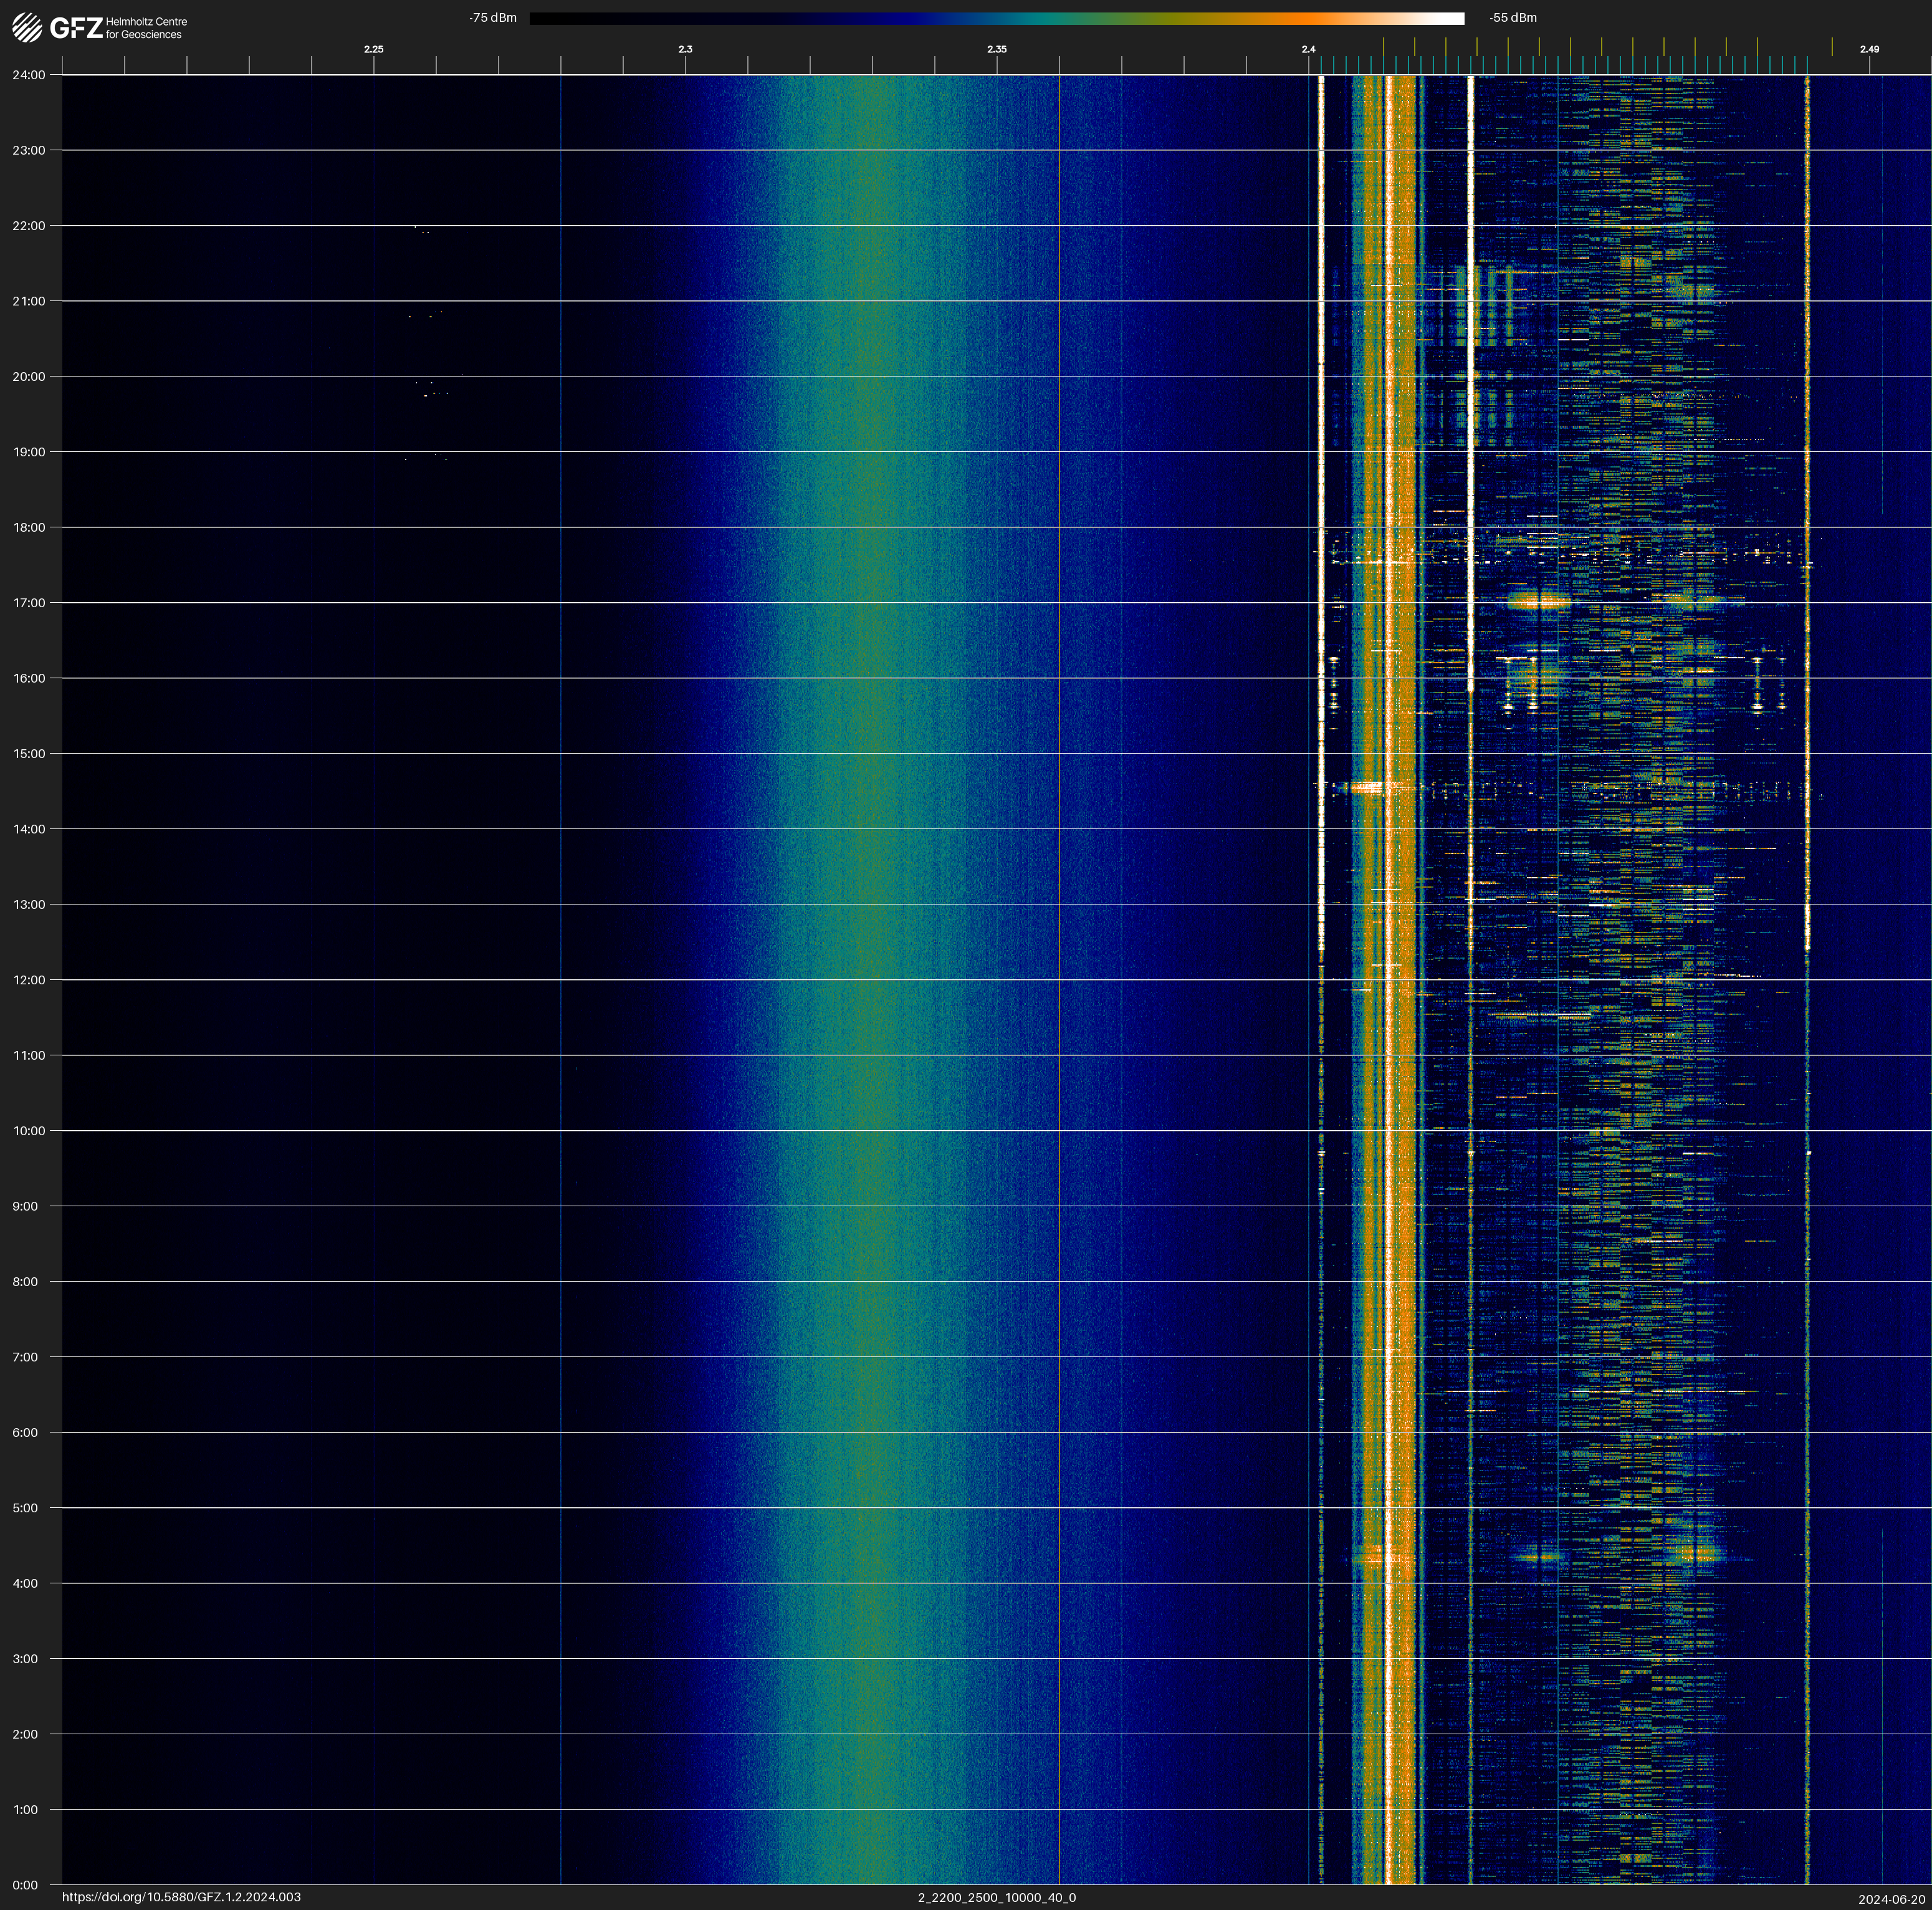Screen dimensions: 1932x1910
Task: Select the 2.35 frequency axis label
Action: [996, 49]
